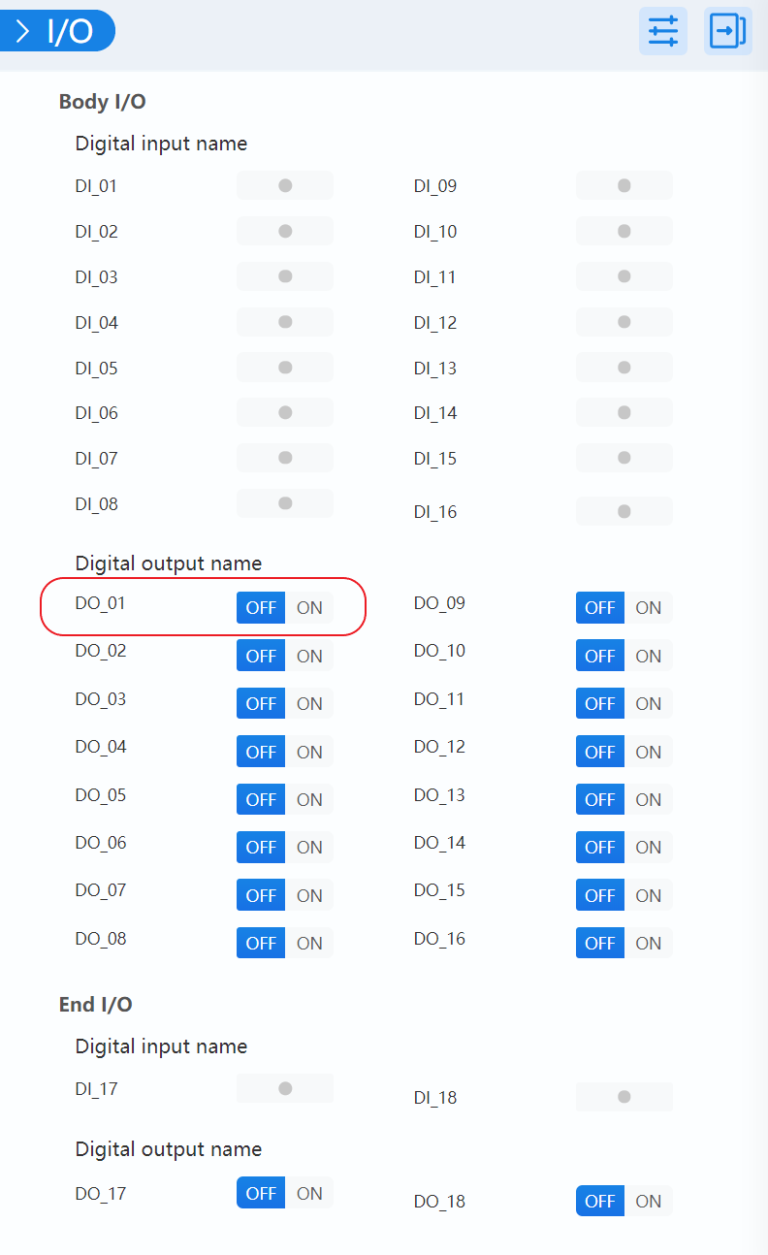This screenshot has height=1255, width=768.
Task: Turn ON end output DO_17
Action: tap(309, 1193)
